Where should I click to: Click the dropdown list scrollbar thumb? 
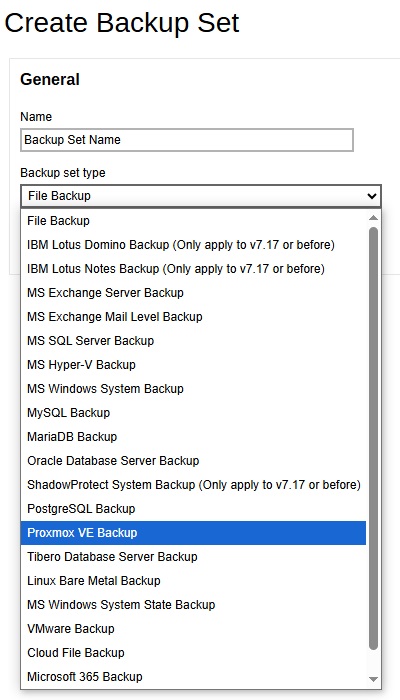374,438
